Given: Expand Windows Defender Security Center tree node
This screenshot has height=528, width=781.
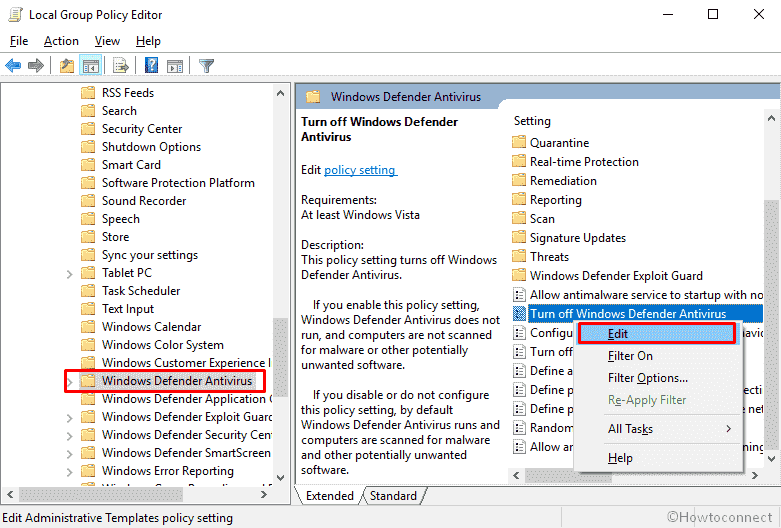Looking at the screenshot, I should pyautogui.click(x=69, y=435).
